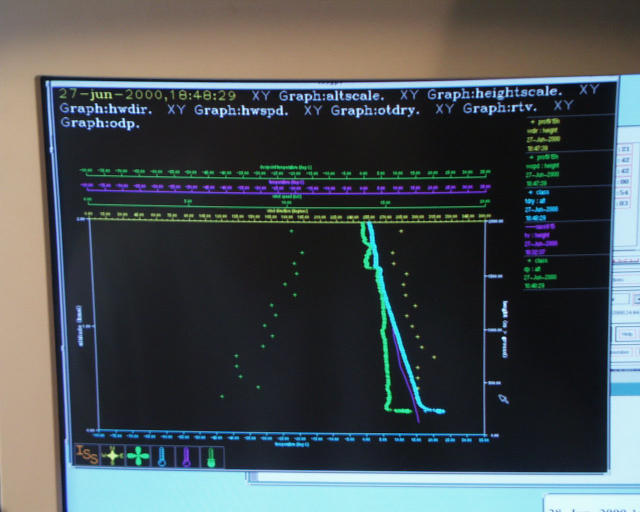Click the Help button in the background window

[627, 334]
